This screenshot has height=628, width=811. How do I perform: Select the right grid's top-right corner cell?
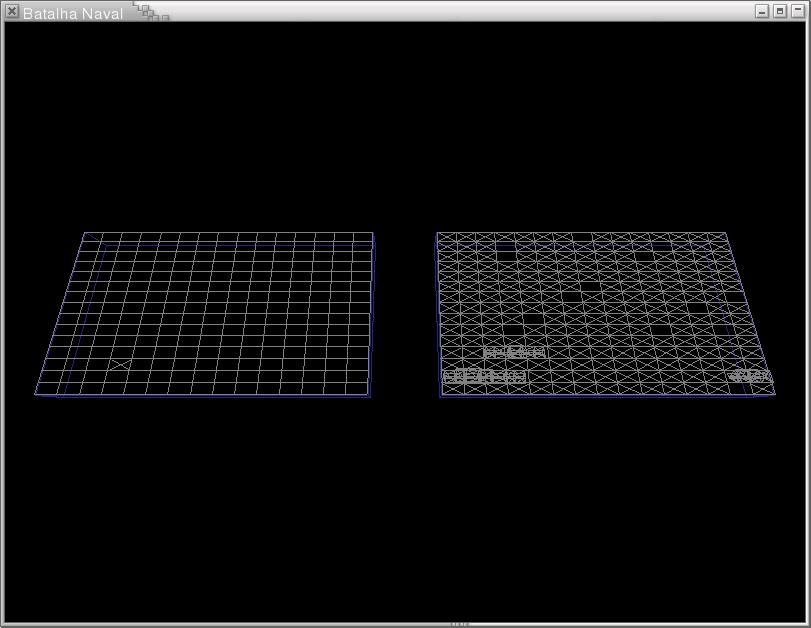pos(716,238)
